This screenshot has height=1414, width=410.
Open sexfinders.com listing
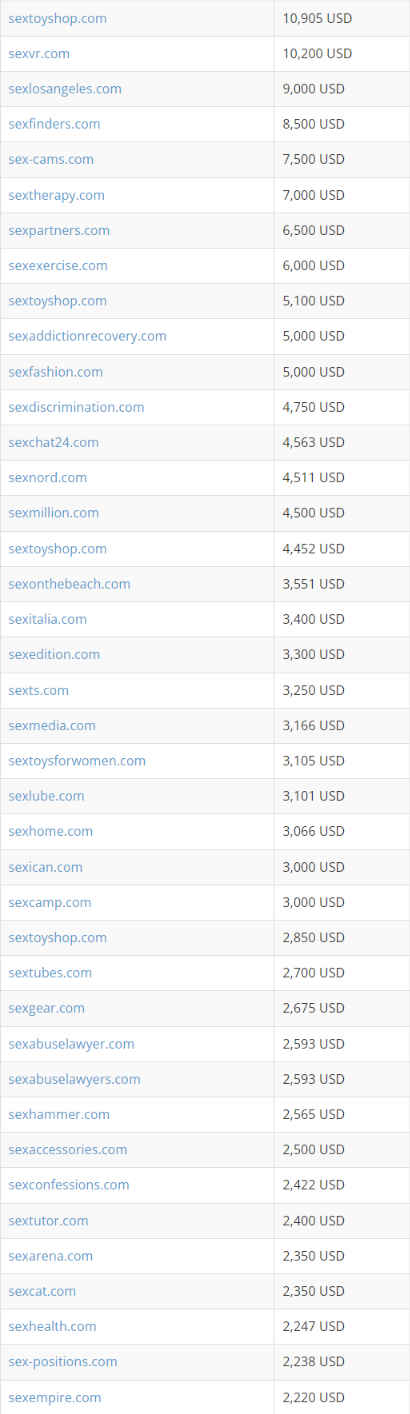pyautogui.click(x=54, y=124)
